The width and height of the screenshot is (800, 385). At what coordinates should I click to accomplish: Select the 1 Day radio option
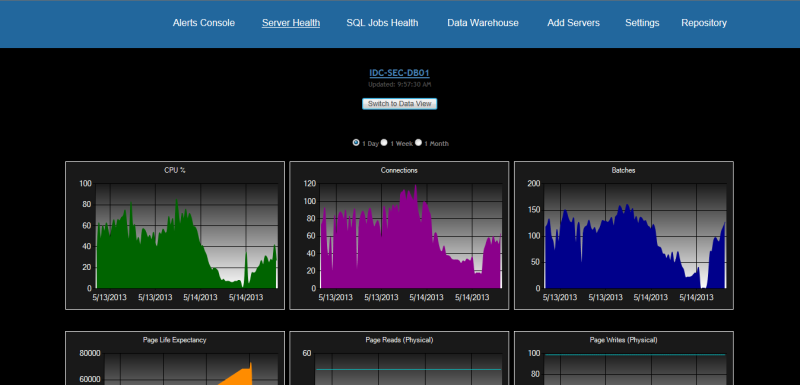tap(356, 143)
